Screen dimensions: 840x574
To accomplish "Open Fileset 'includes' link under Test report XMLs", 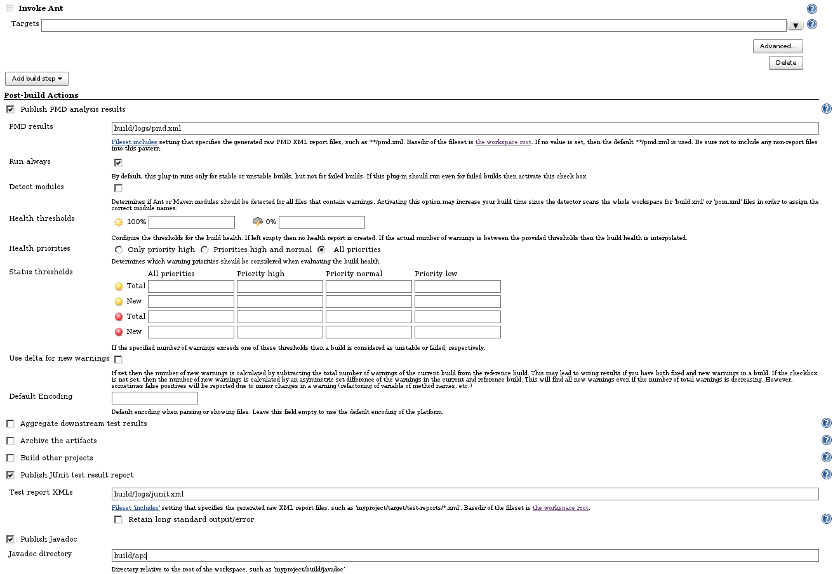I will click(x=136, y=508).
